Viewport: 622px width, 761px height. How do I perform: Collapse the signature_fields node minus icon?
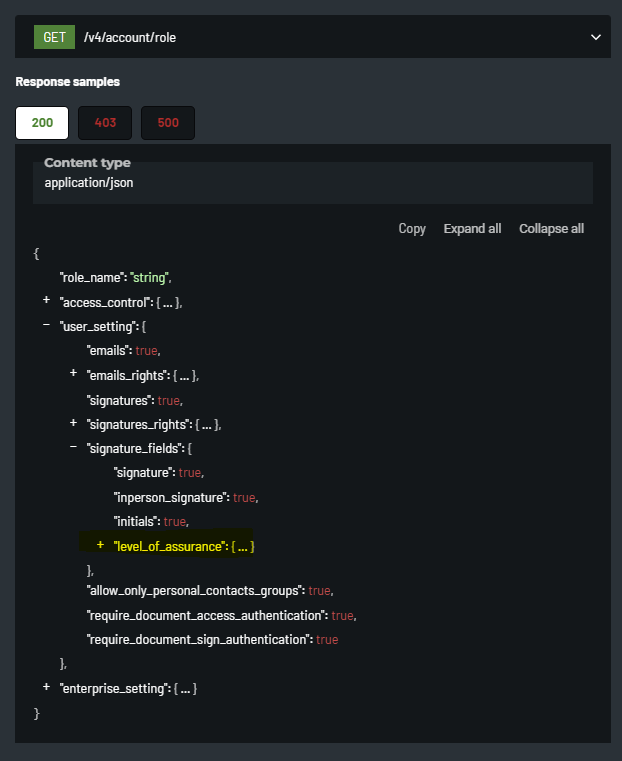tap(73, 448)
